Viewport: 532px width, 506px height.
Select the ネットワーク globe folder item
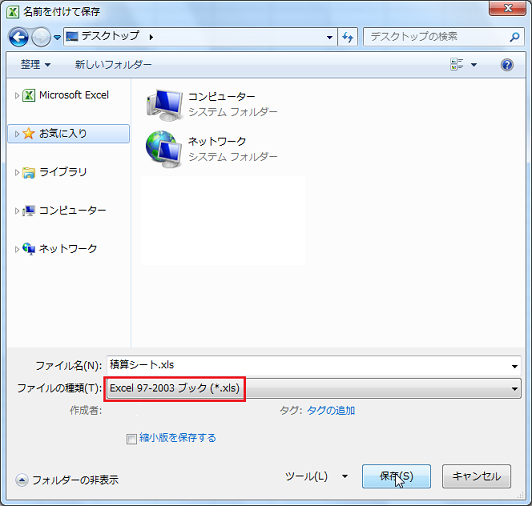(212, 149)
